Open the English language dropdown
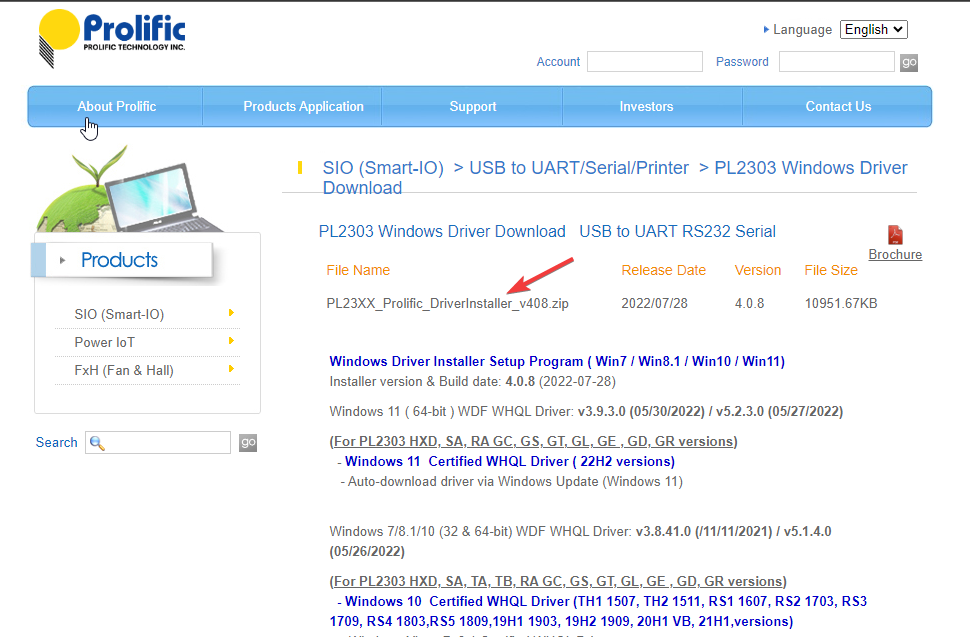Screen dimensions: 970x637 click(873, 29)
